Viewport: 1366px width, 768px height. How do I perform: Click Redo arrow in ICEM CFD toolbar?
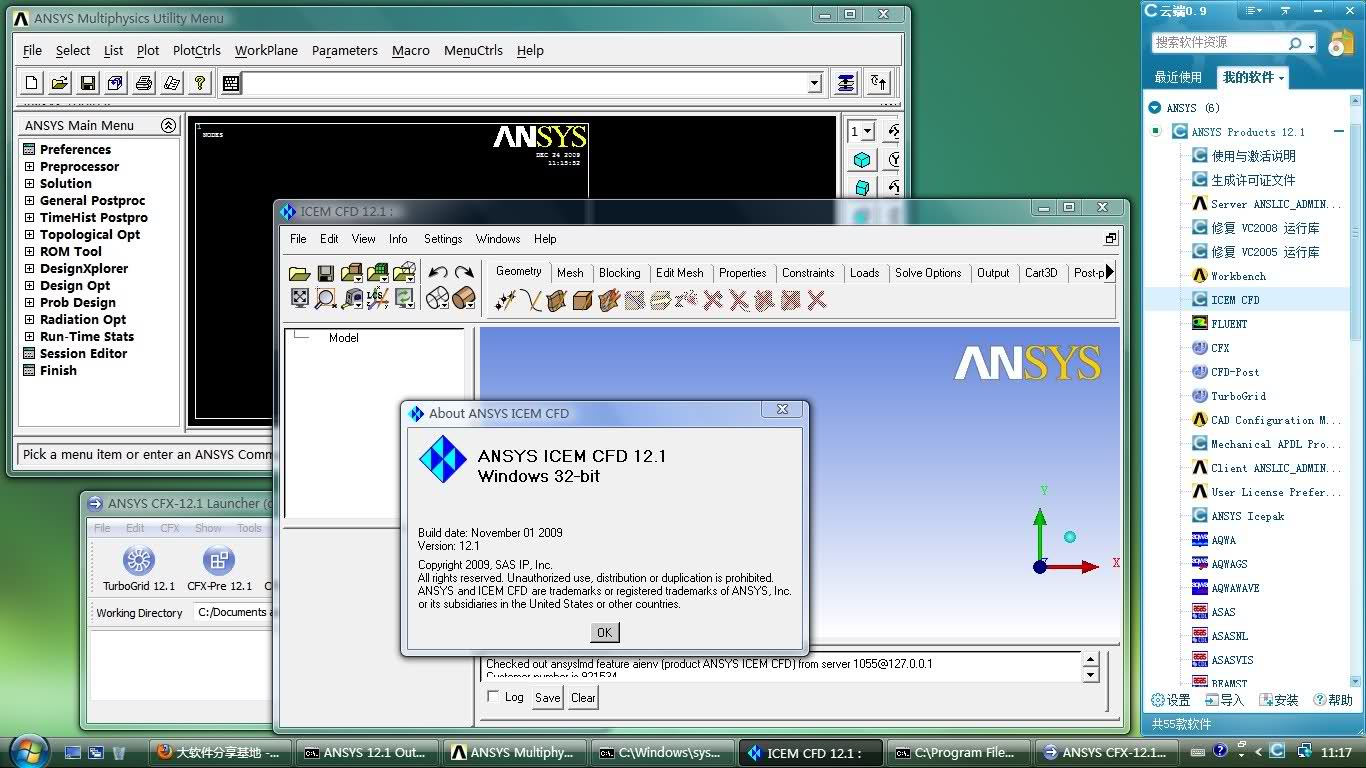coord(463,272)
